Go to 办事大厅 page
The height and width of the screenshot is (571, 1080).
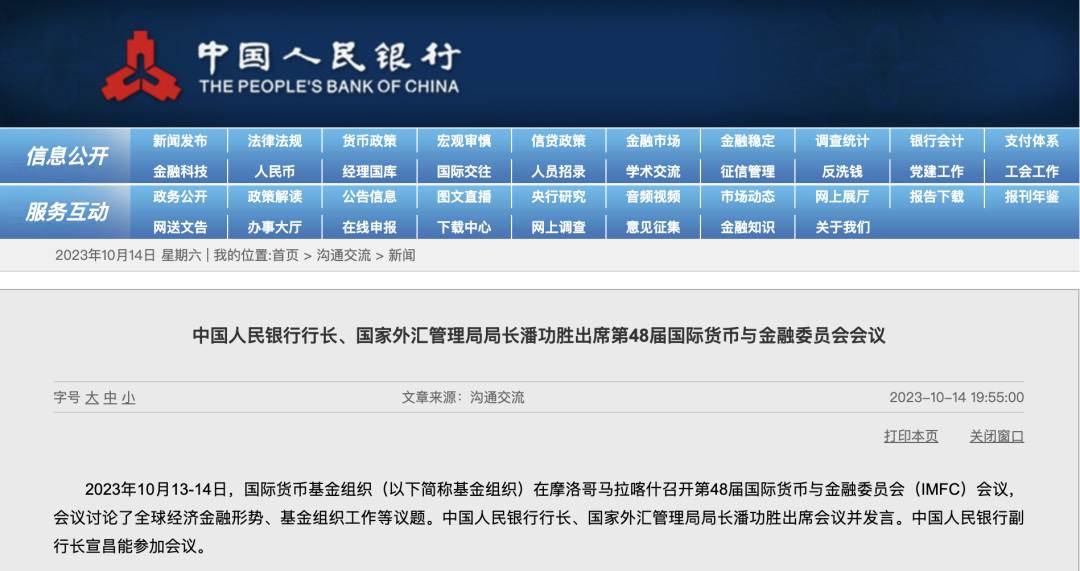tap(275, 227)
